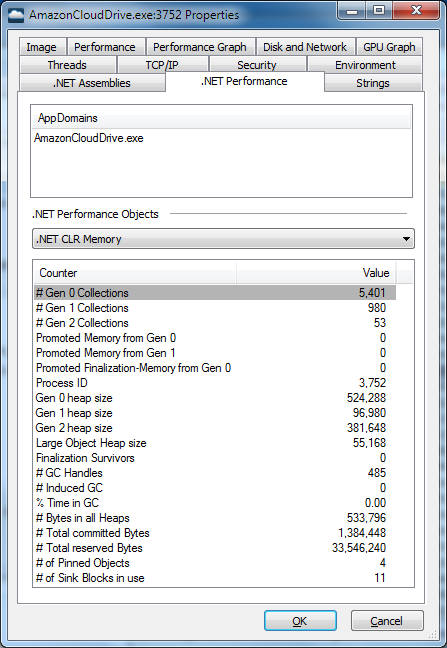
Task: Switch to .NET Assemblies tab
Action: click(92, 83)
